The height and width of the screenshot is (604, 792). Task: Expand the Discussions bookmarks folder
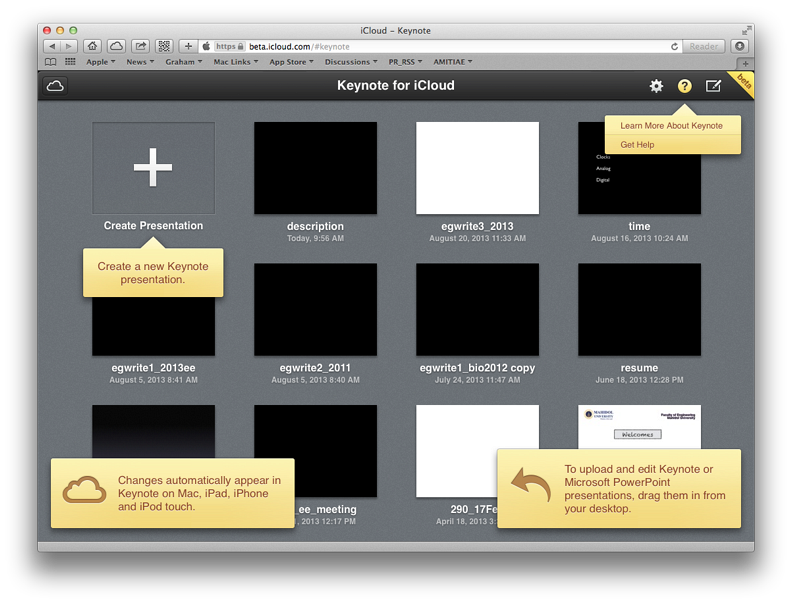point(351,62)
